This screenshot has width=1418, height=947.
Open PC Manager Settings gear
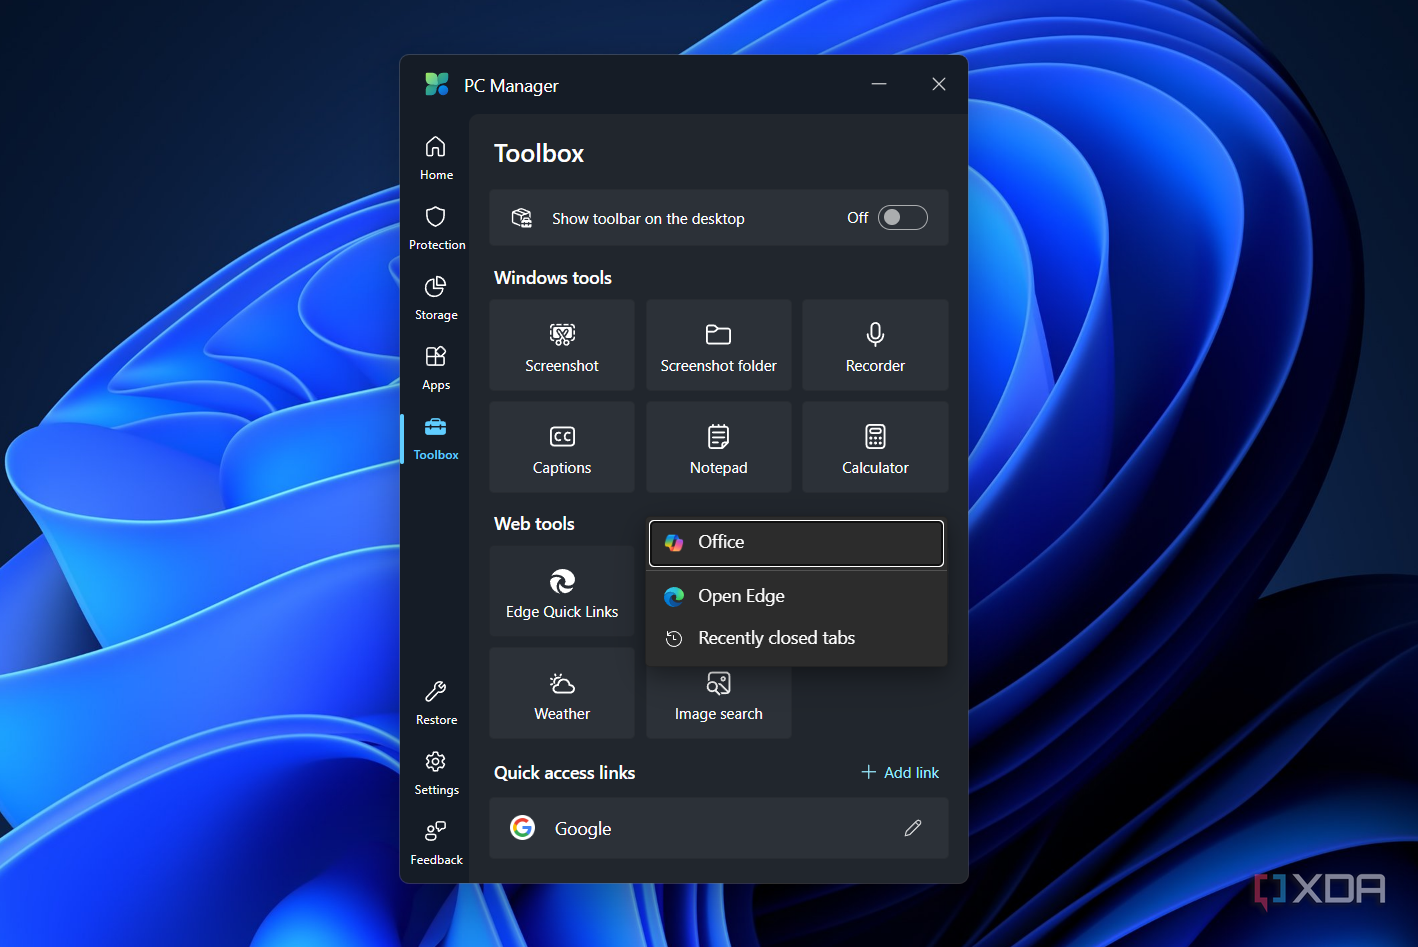pos(436,773)
